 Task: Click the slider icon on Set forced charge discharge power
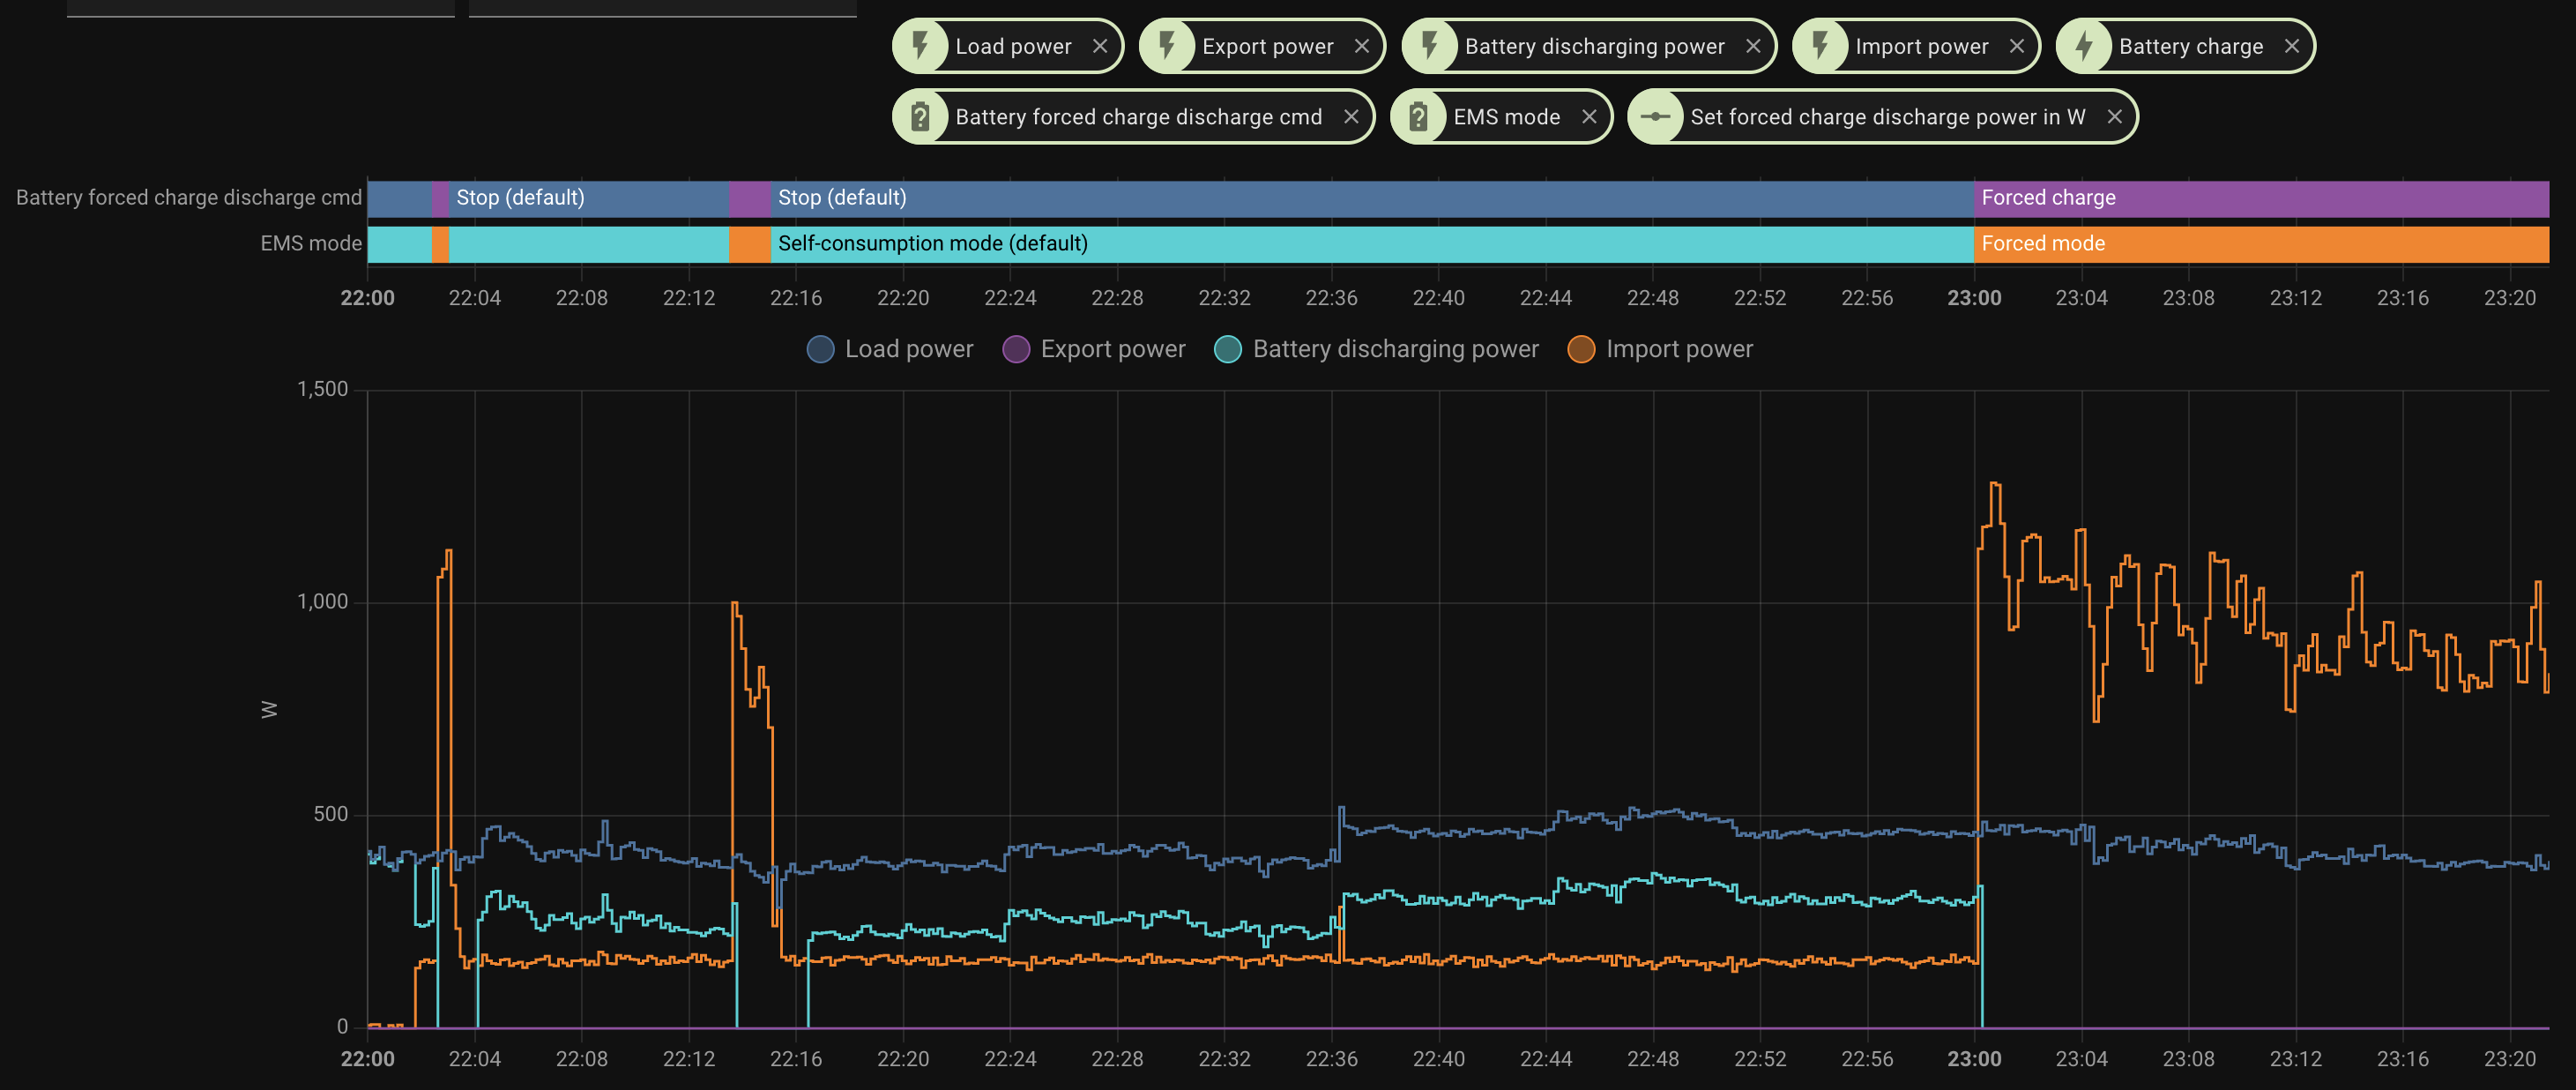(x=1659, y=116)
